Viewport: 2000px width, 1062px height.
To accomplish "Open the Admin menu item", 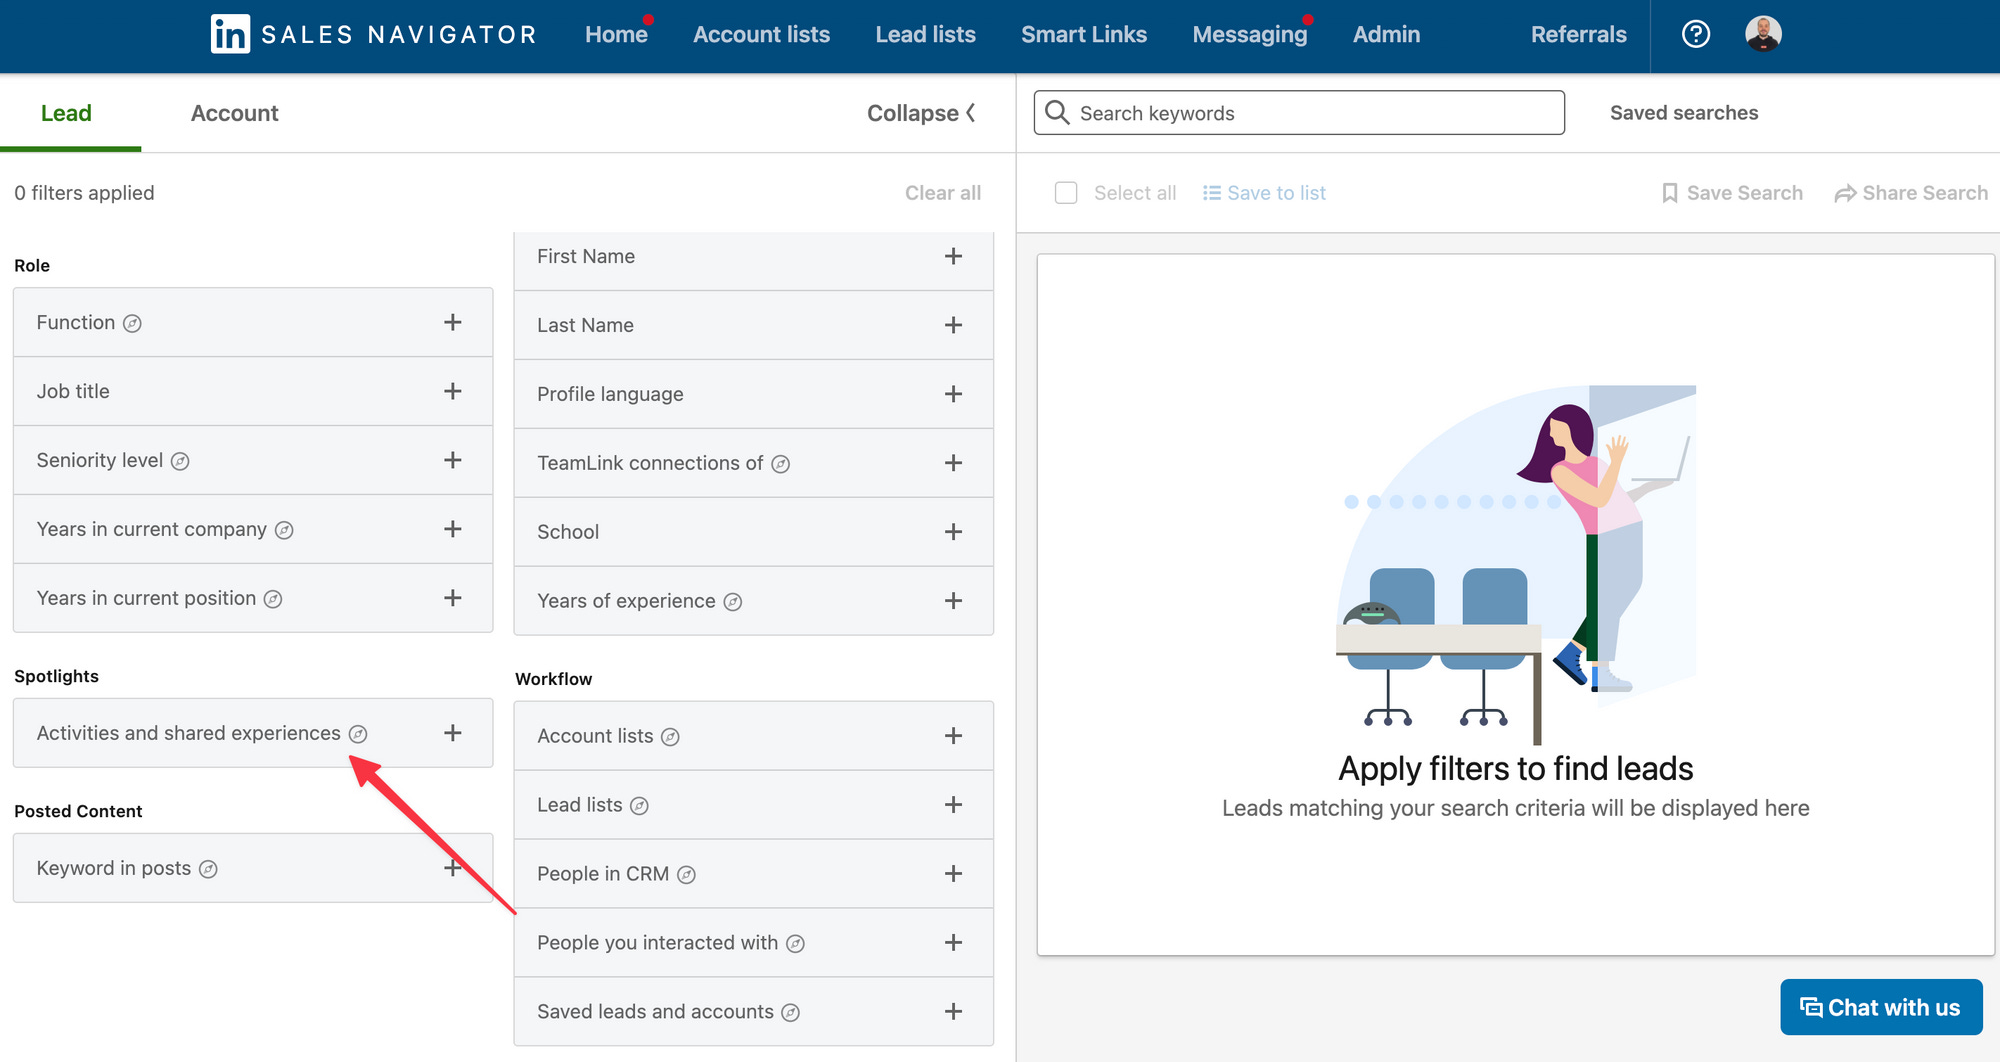I will [1386, 34].
